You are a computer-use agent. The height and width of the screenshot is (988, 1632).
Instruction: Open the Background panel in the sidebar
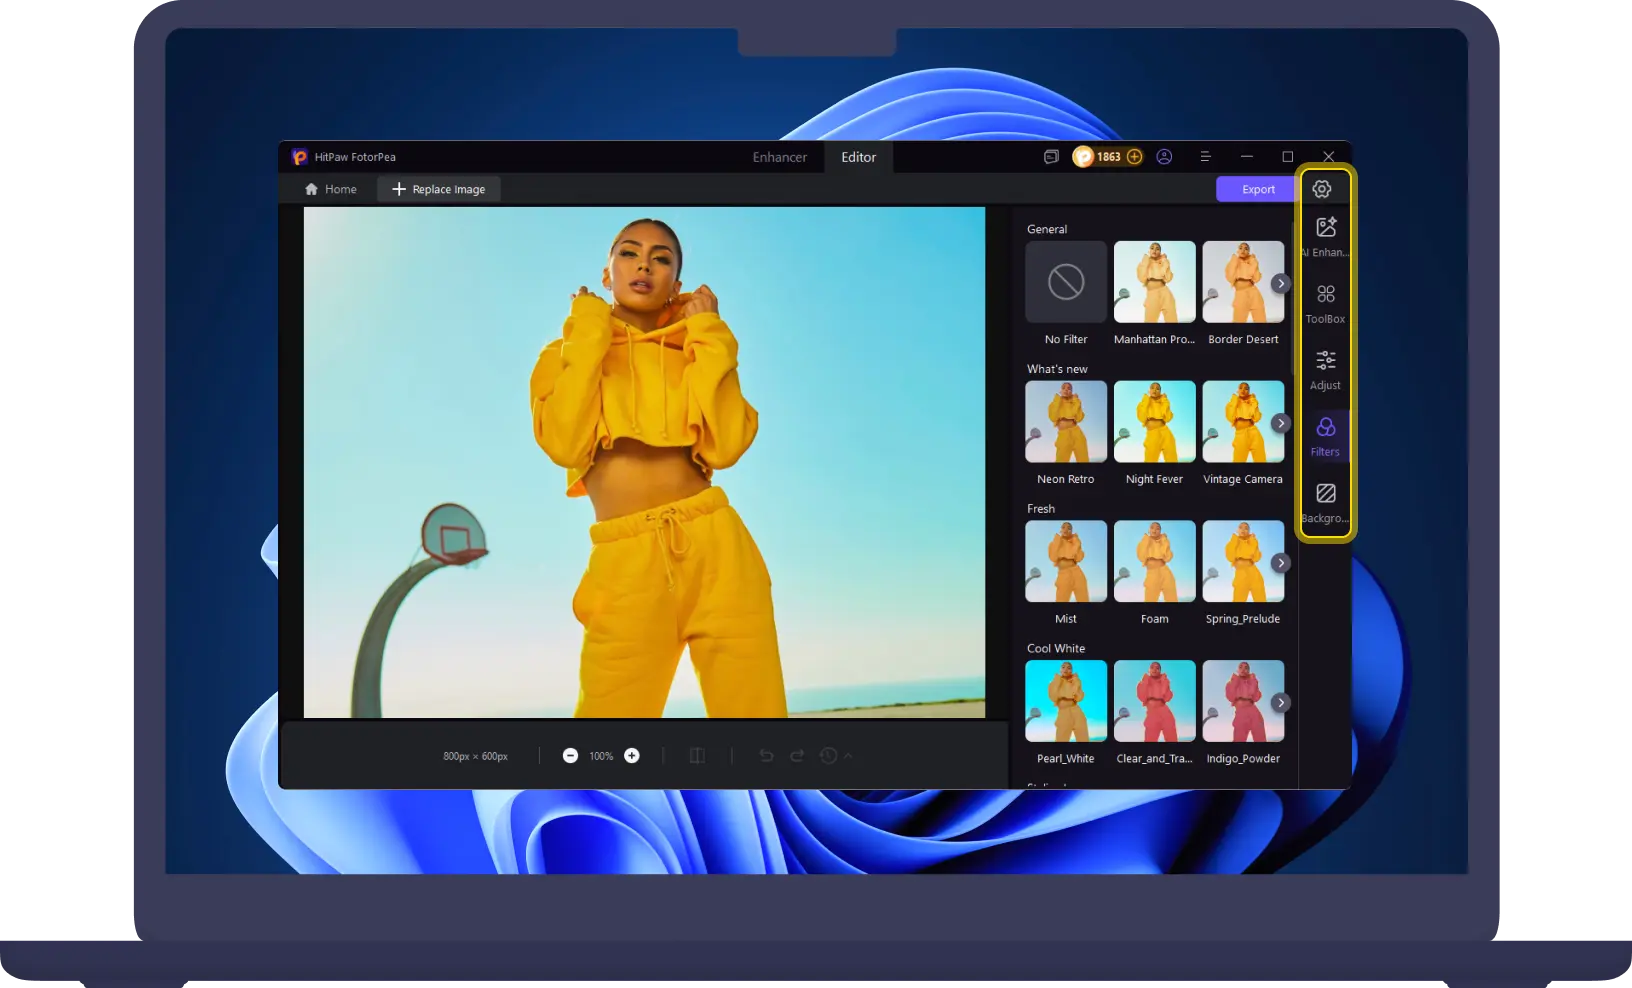[x=1325, y=501]
